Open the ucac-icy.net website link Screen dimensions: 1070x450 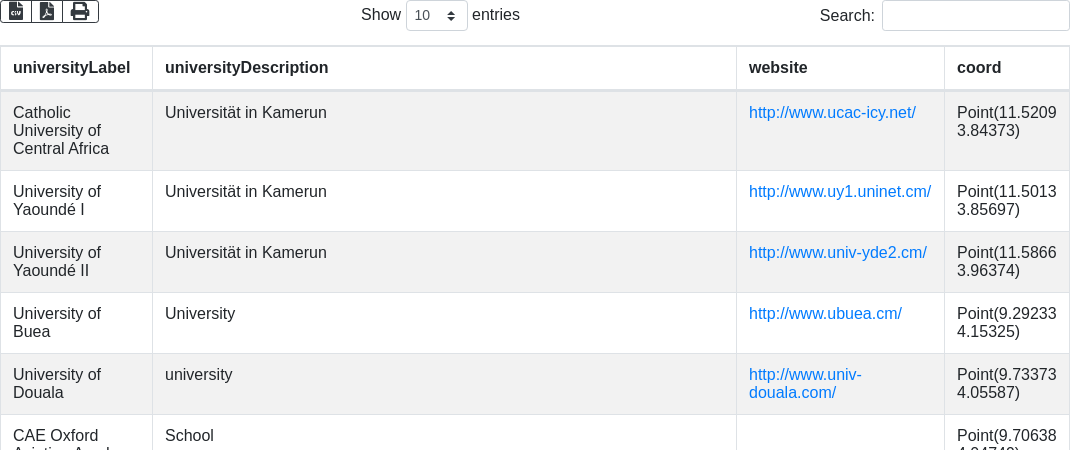click(832, 113)
